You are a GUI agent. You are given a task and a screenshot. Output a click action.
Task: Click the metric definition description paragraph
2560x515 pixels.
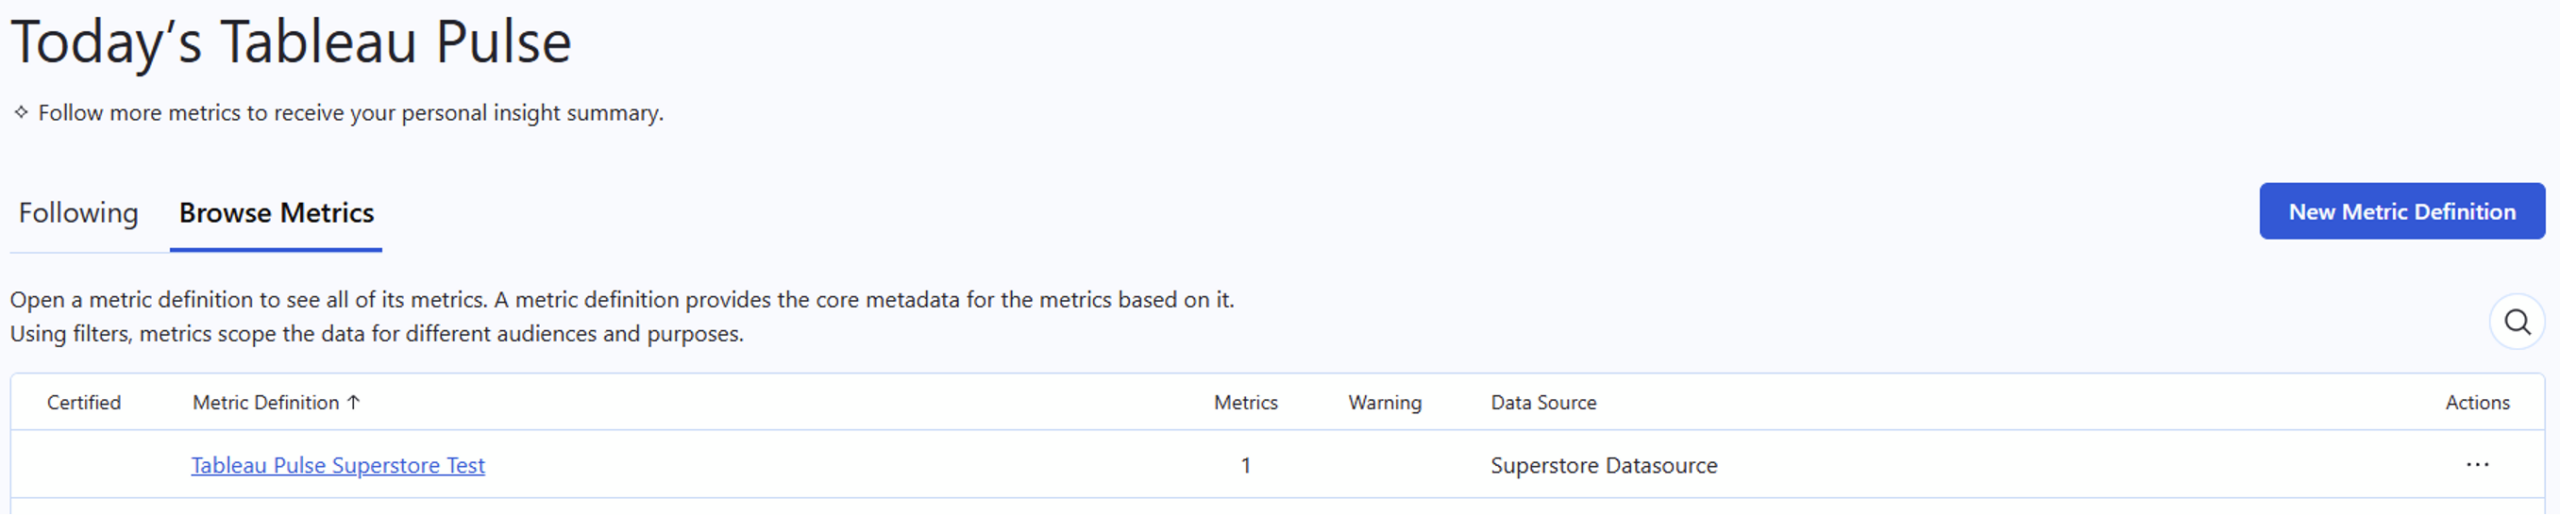[620, 316]
